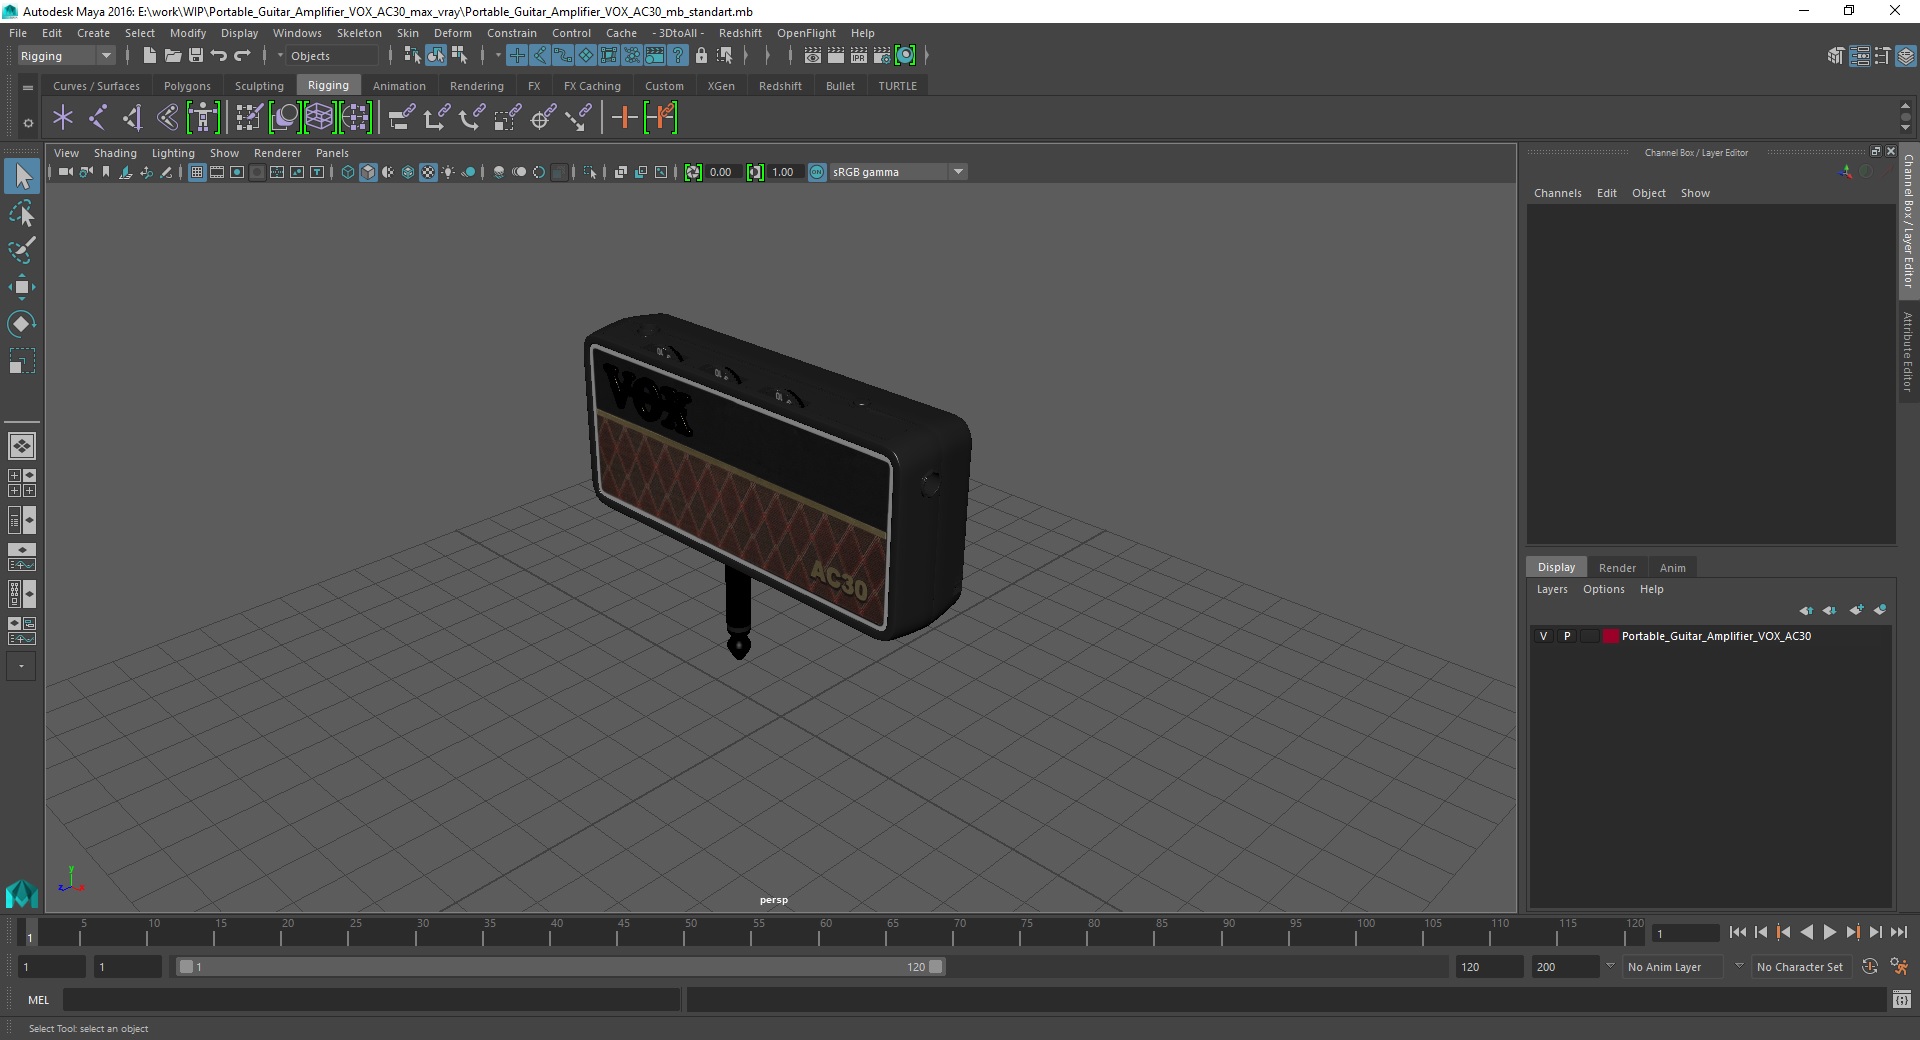Open the Deform menu

[452, 33]
